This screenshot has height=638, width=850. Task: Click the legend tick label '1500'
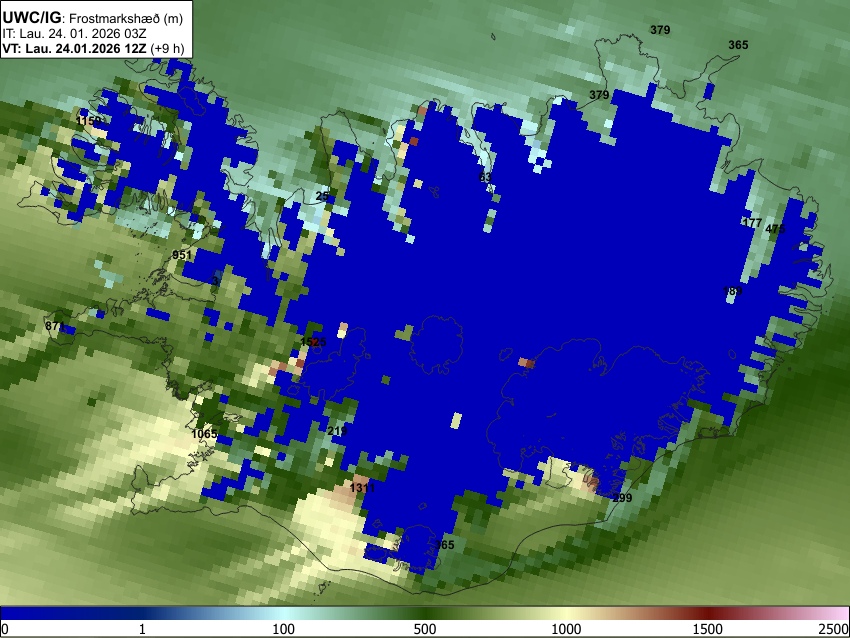pos(707,629)
